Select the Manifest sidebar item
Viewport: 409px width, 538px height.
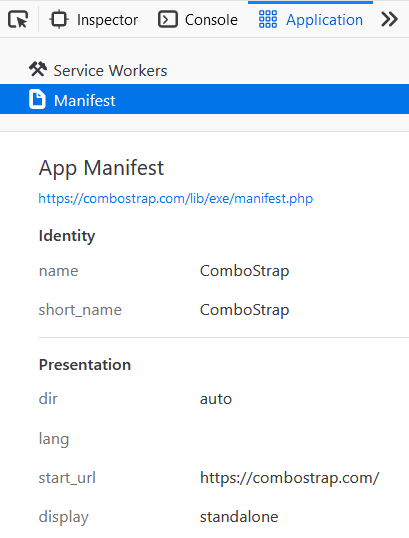coord(204,99)
